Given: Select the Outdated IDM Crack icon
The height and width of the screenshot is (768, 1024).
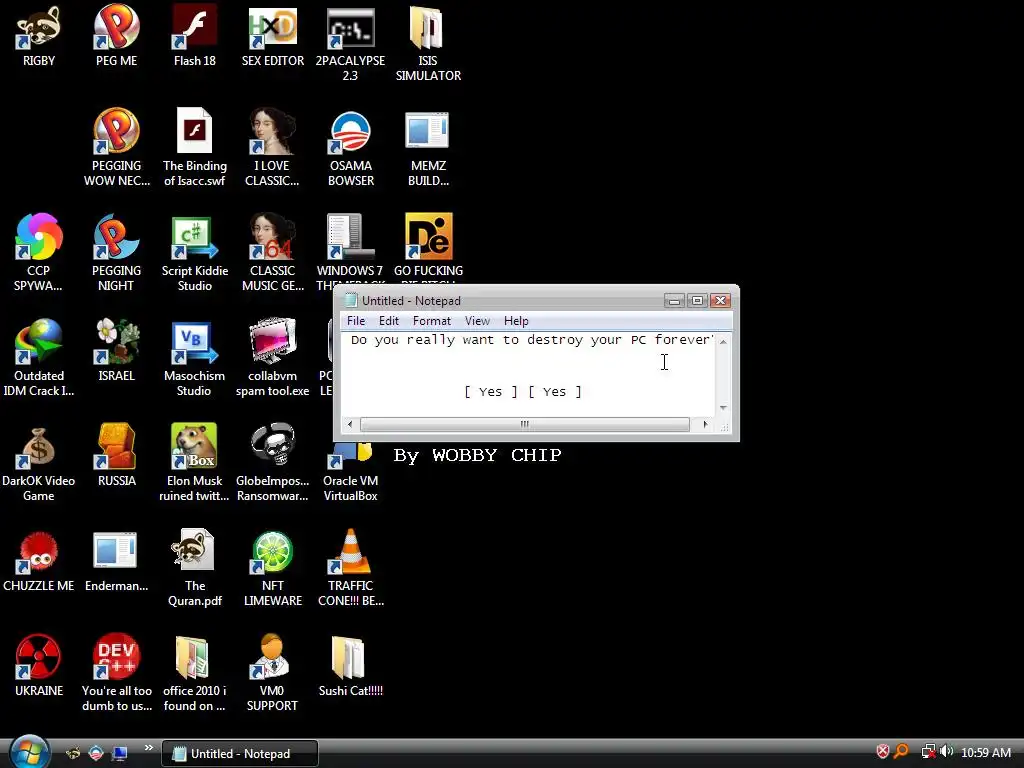Looking at the screenshot, I should click(39, 358).
